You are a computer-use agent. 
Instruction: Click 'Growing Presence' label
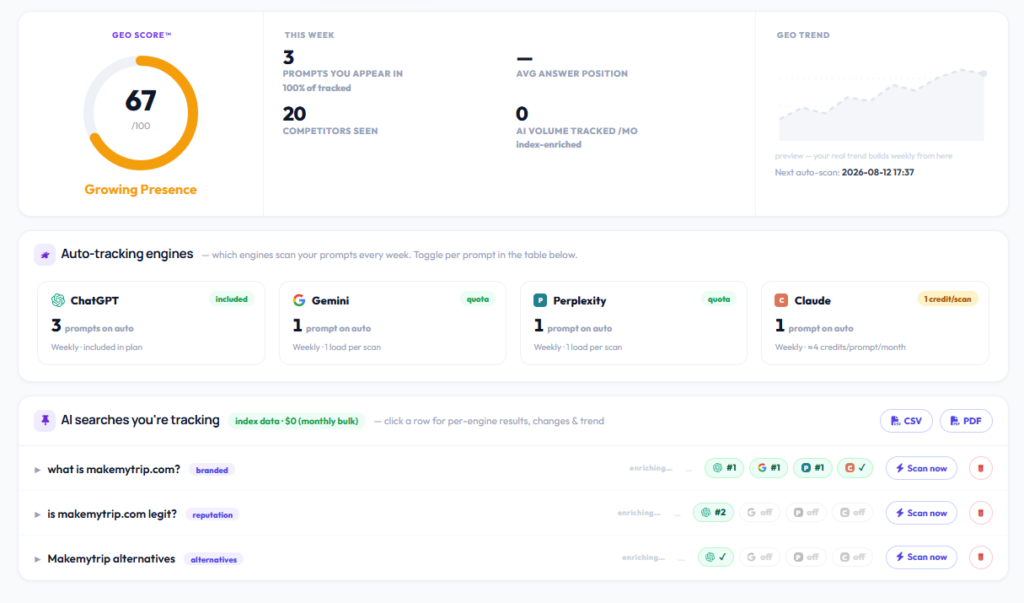pyautogui.click(x=140, y=189)
